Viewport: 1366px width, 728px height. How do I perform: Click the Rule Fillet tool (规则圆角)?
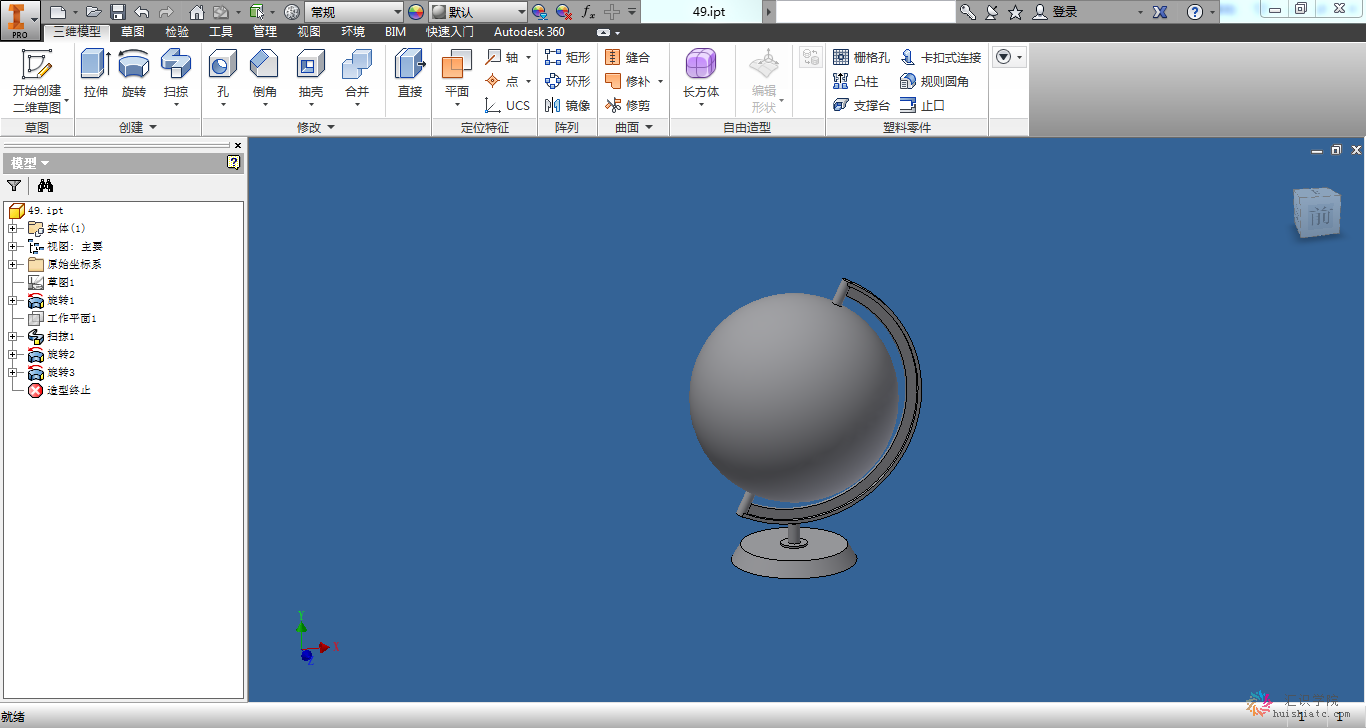pos(934,81)
